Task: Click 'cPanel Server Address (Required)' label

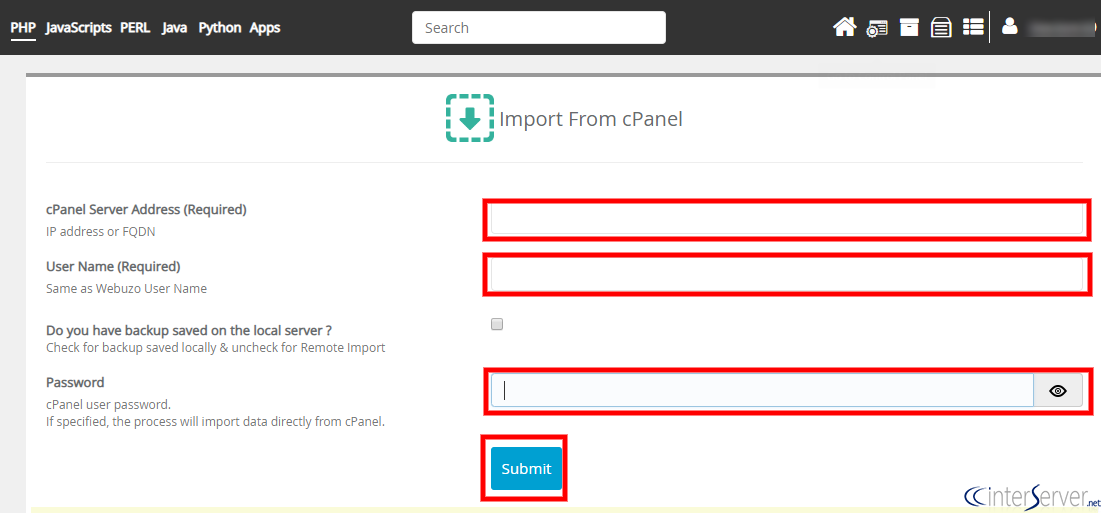Action: click(146, 209)
